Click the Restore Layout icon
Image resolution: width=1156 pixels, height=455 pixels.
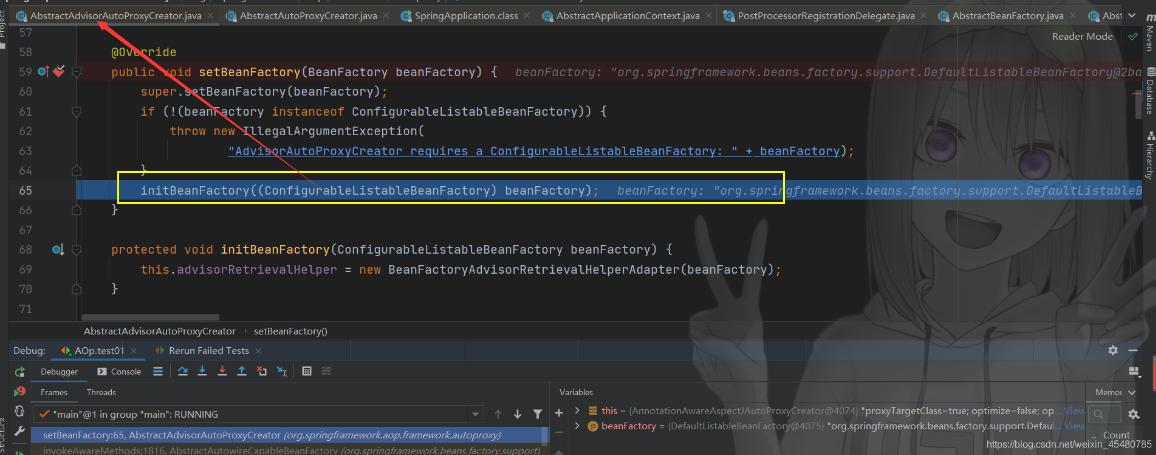[x=1134, y=372]
